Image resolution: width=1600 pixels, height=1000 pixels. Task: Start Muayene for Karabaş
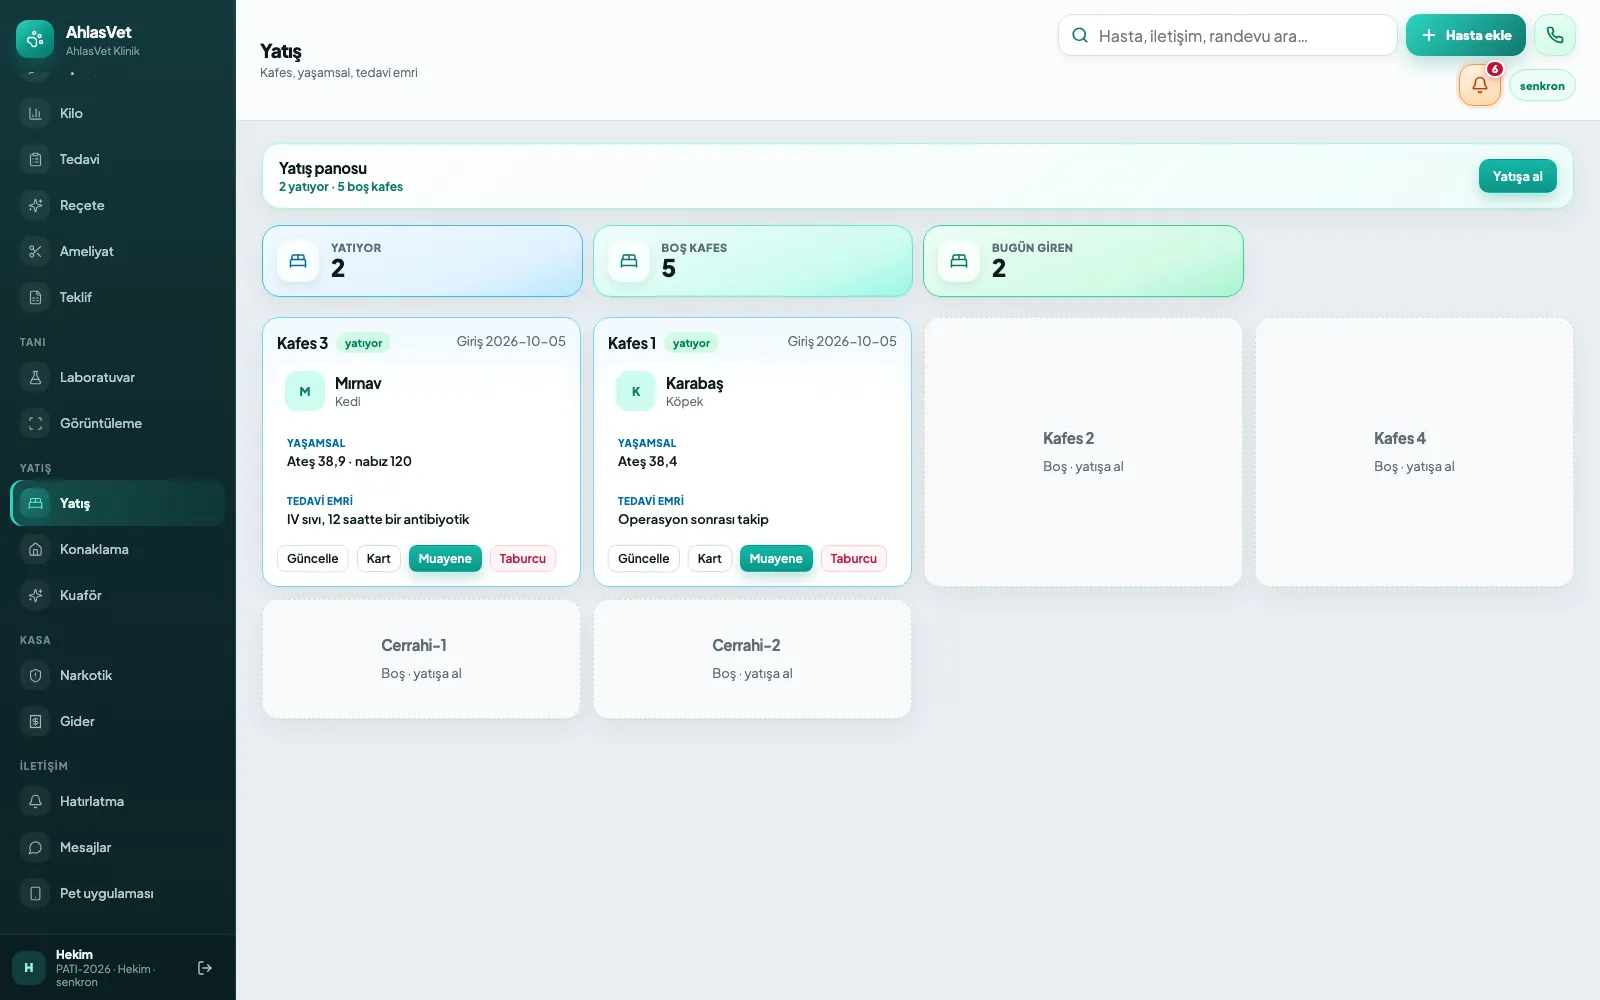[776, 558]
